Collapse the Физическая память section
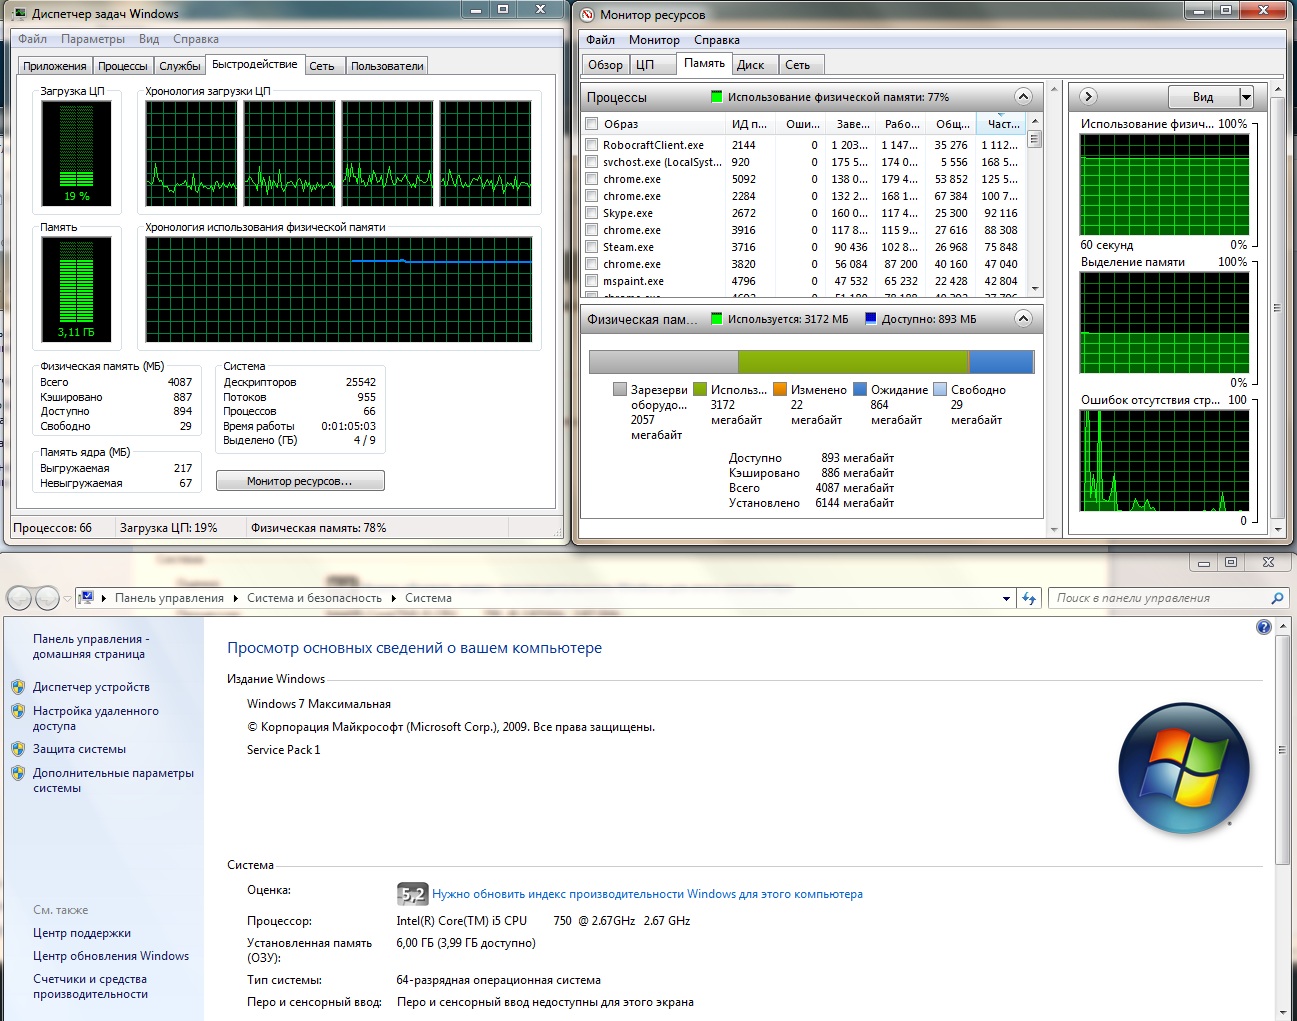The width and height of the screenshot is (1297, 1021). [x=1023, y=319]
